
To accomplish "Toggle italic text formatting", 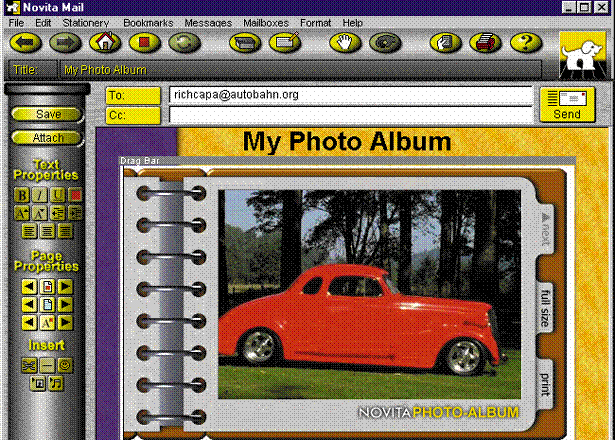I will coord(41,195).
